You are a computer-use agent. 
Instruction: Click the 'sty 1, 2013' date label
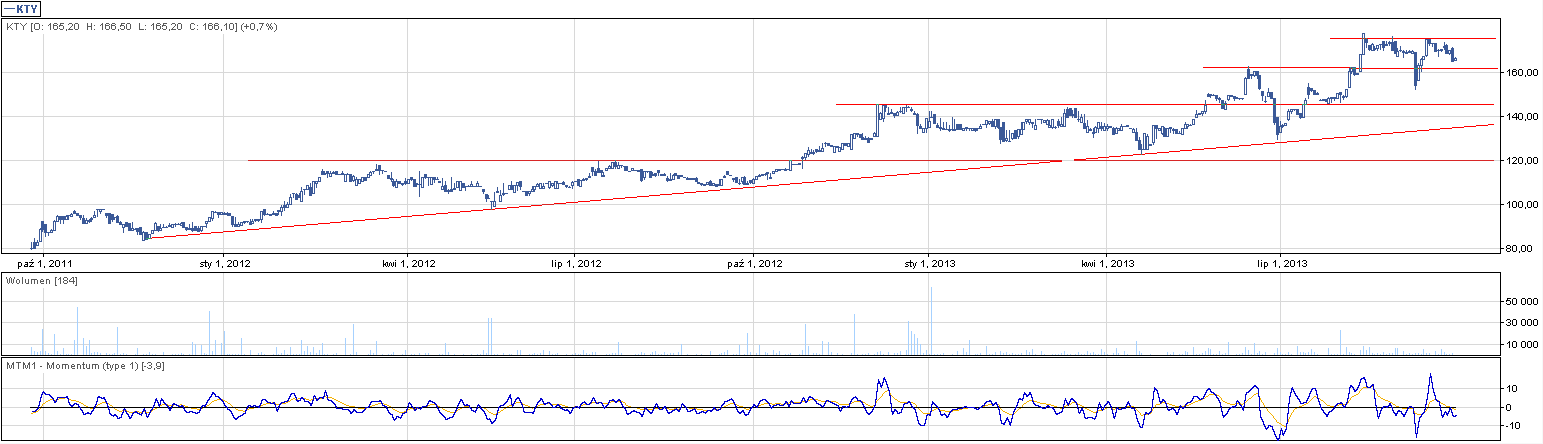pyautogui.click(x=930, y=264)
